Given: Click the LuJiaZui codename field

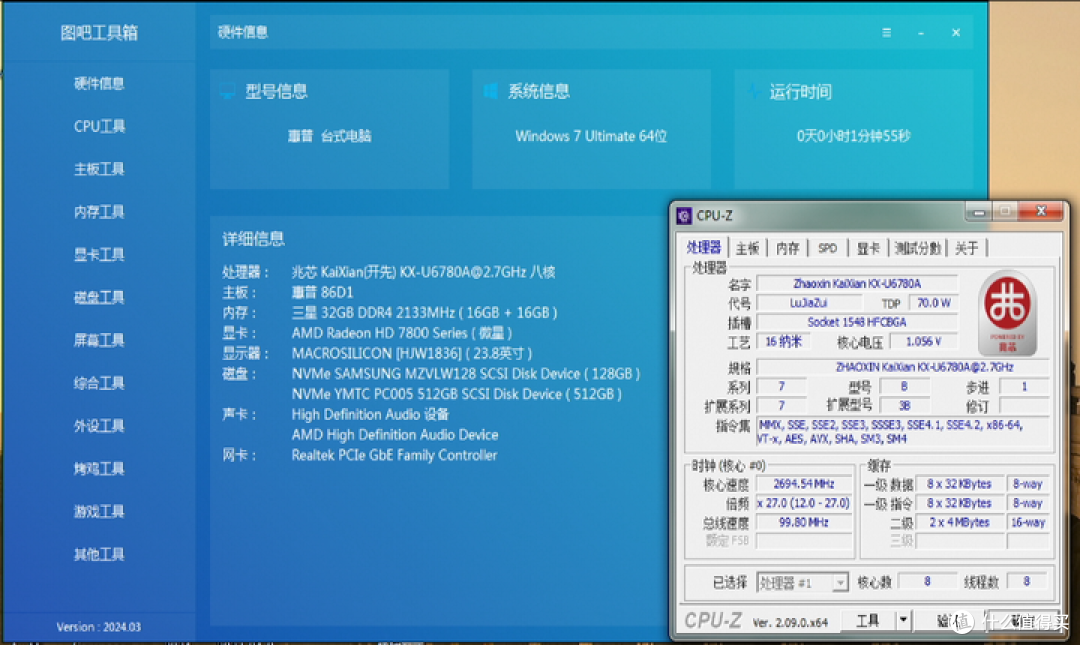Looking at the screenshot, I should [809, 303].
